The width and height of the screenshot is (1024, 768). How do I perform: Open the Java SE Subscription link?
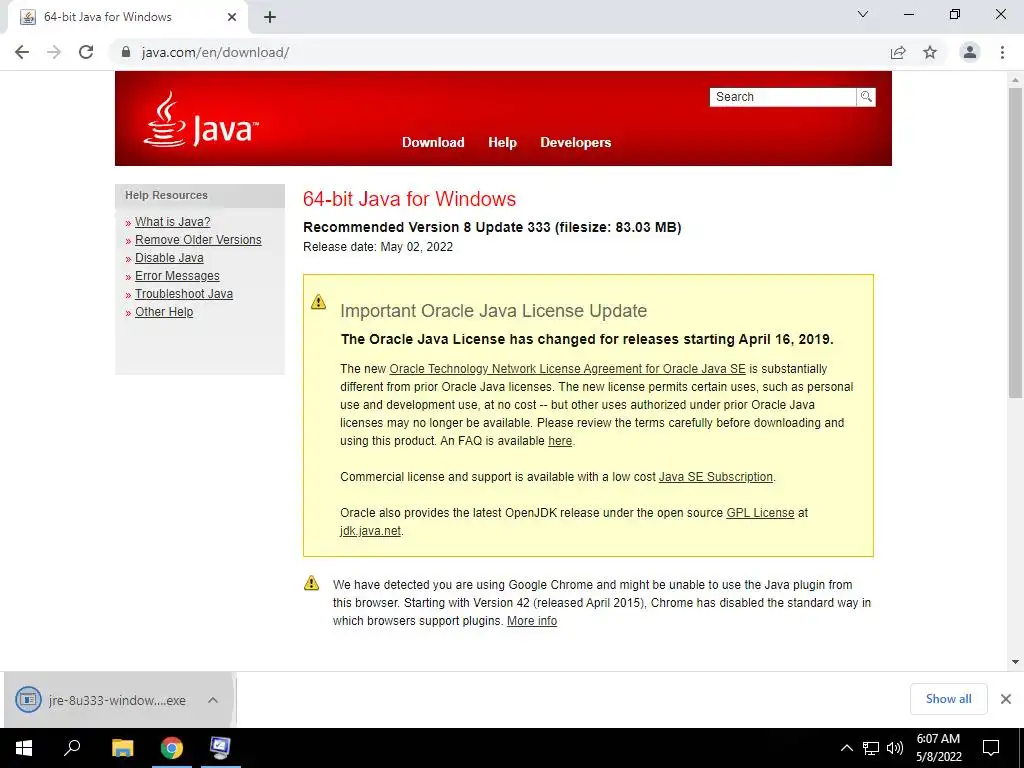[x=715, y=477]
